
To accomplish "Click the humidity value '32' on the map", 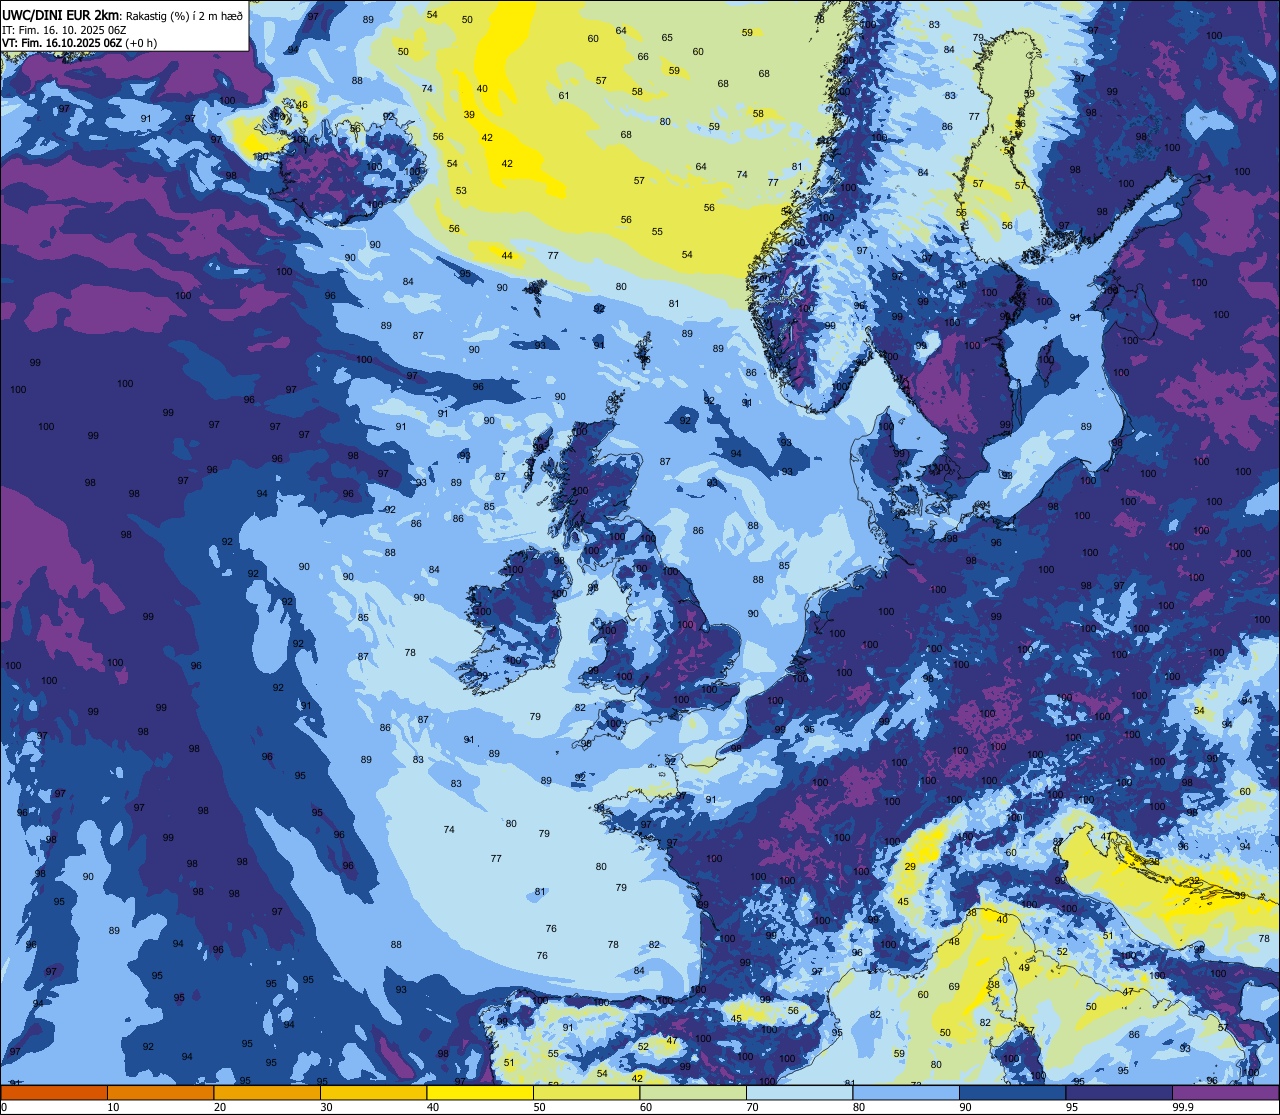I will (x=1195, y=881).
